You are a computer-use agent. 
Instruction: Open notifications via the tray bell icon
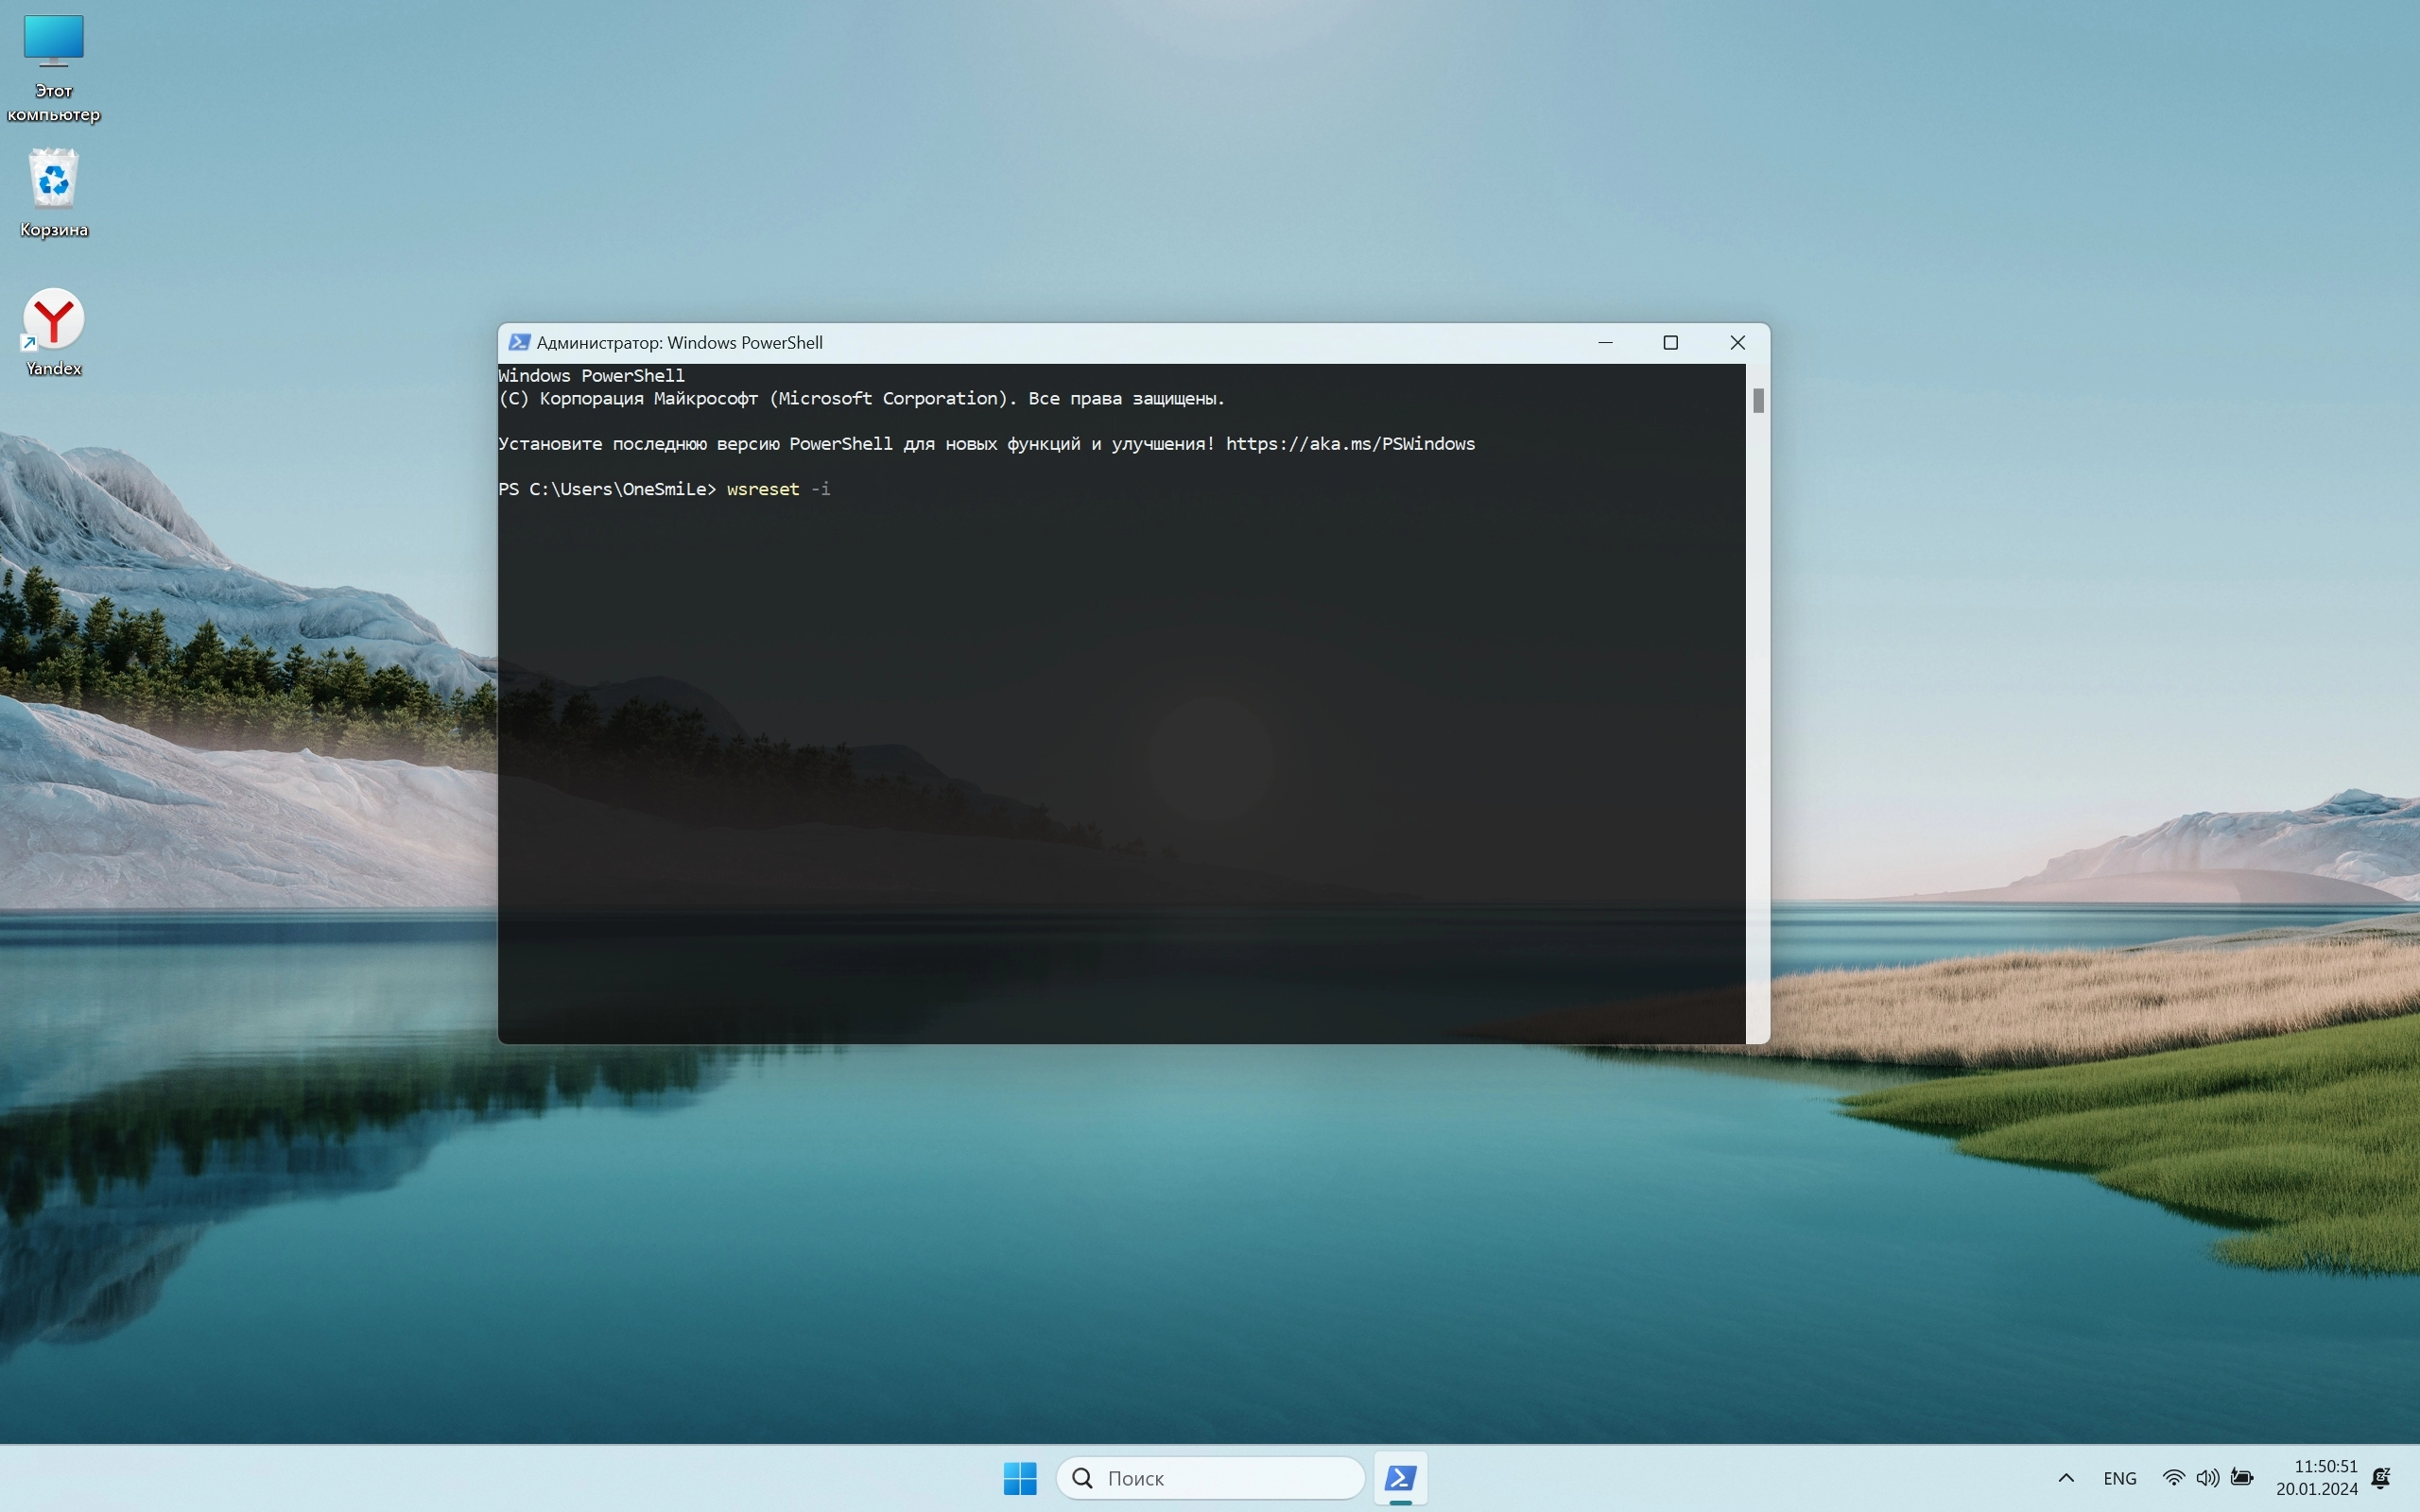coord(2382,1478)
